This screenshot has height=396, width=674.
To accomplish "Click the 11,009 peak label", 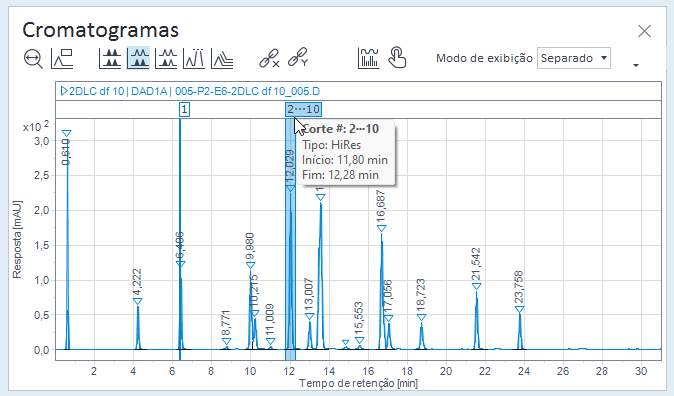I will click(x=270, y=320).
